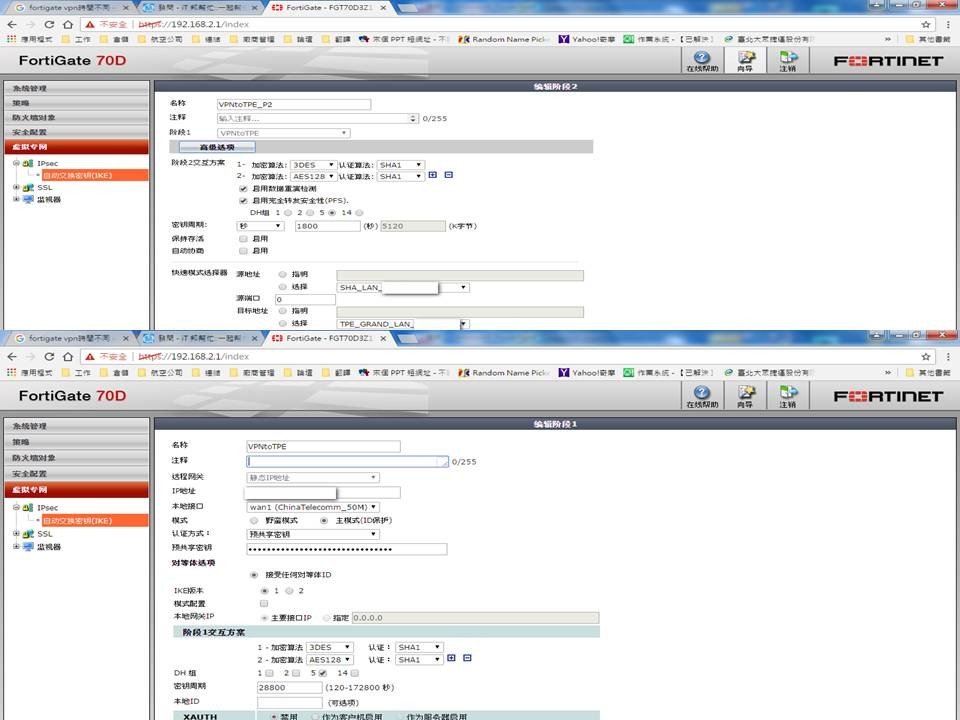Open the key lifetime unit 秒 dropdown

click(260, 226)
